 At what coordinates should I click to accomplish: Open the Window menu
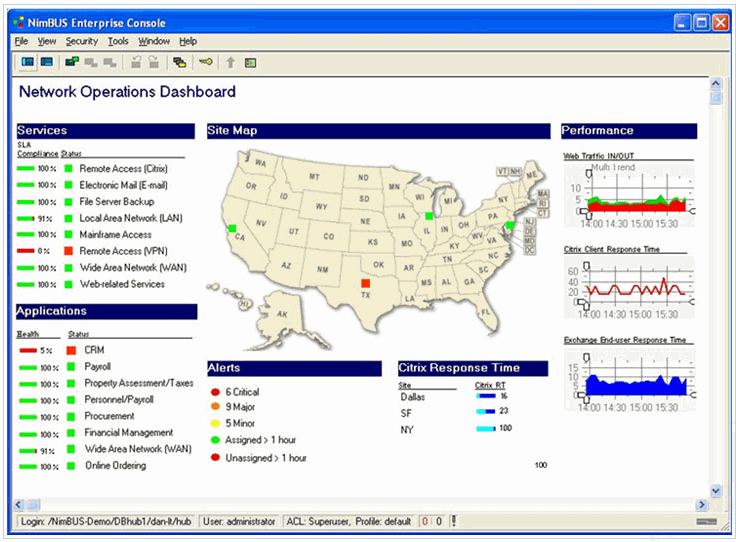coord(154,41)
